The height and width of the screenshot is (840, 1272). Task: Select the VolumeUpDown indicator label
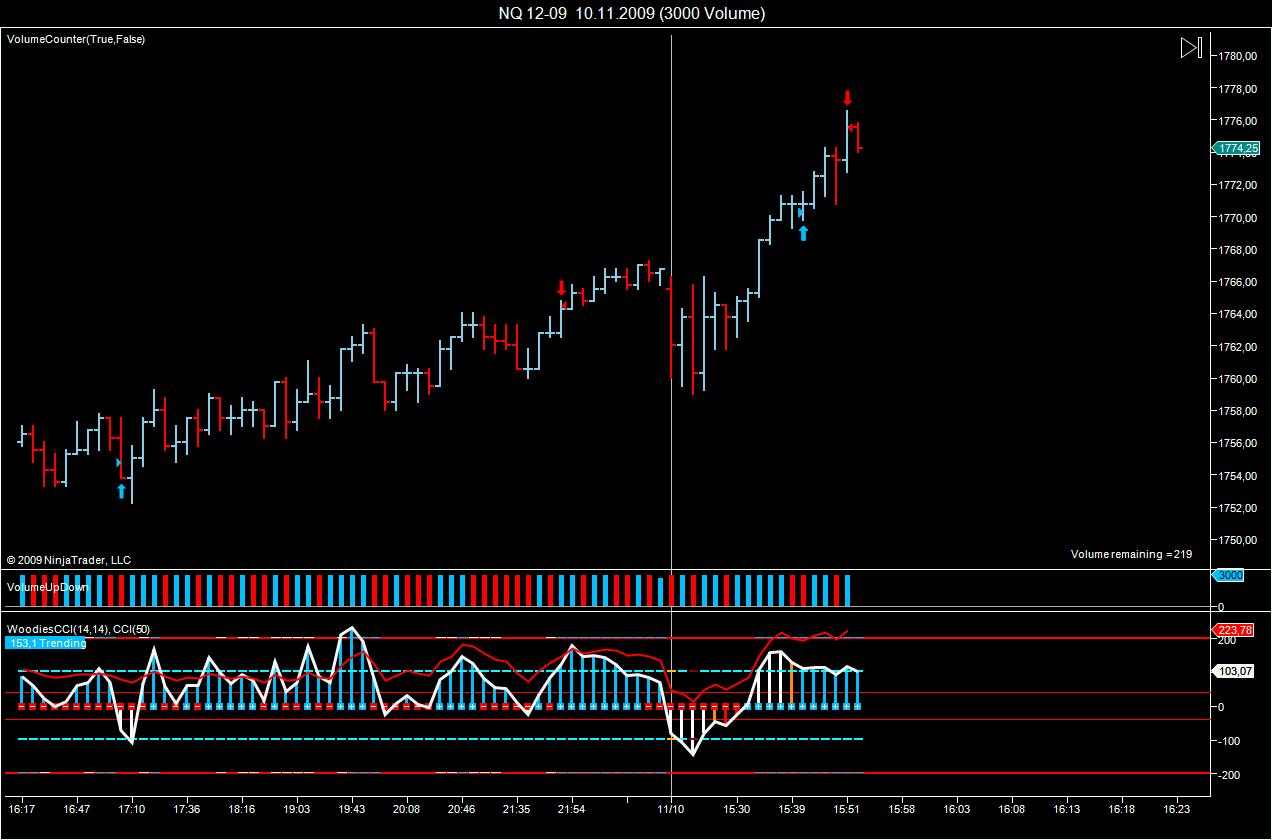click(x=48, y=587)
